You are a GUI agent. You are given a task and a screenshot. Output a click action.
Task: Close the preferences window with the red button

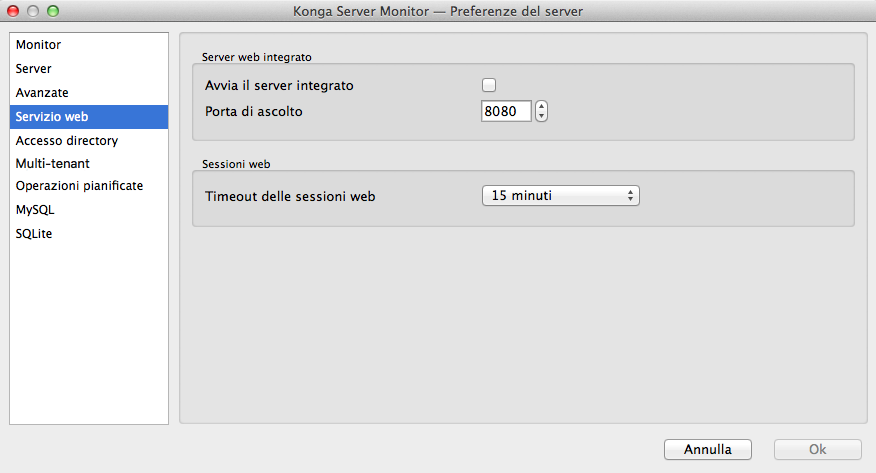click(x=14, y=11)
